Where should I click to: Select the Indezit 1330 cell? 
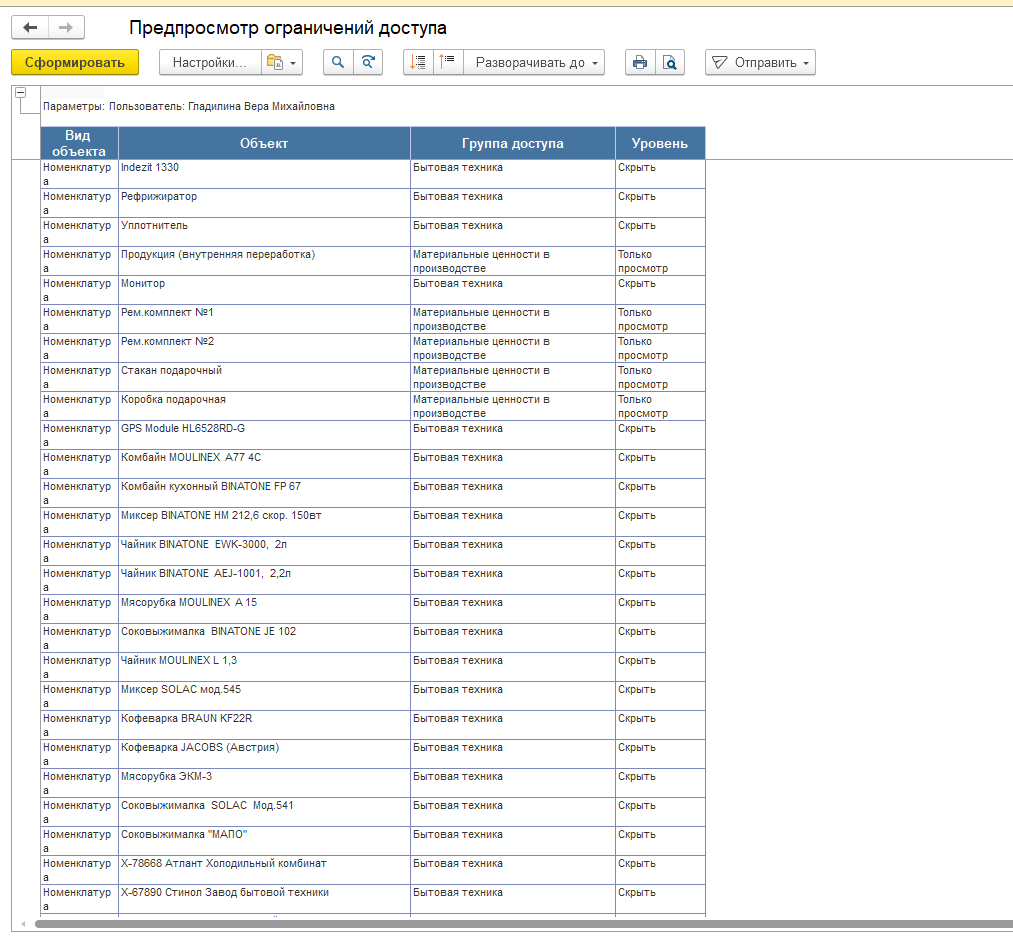(x=264, y=174)
